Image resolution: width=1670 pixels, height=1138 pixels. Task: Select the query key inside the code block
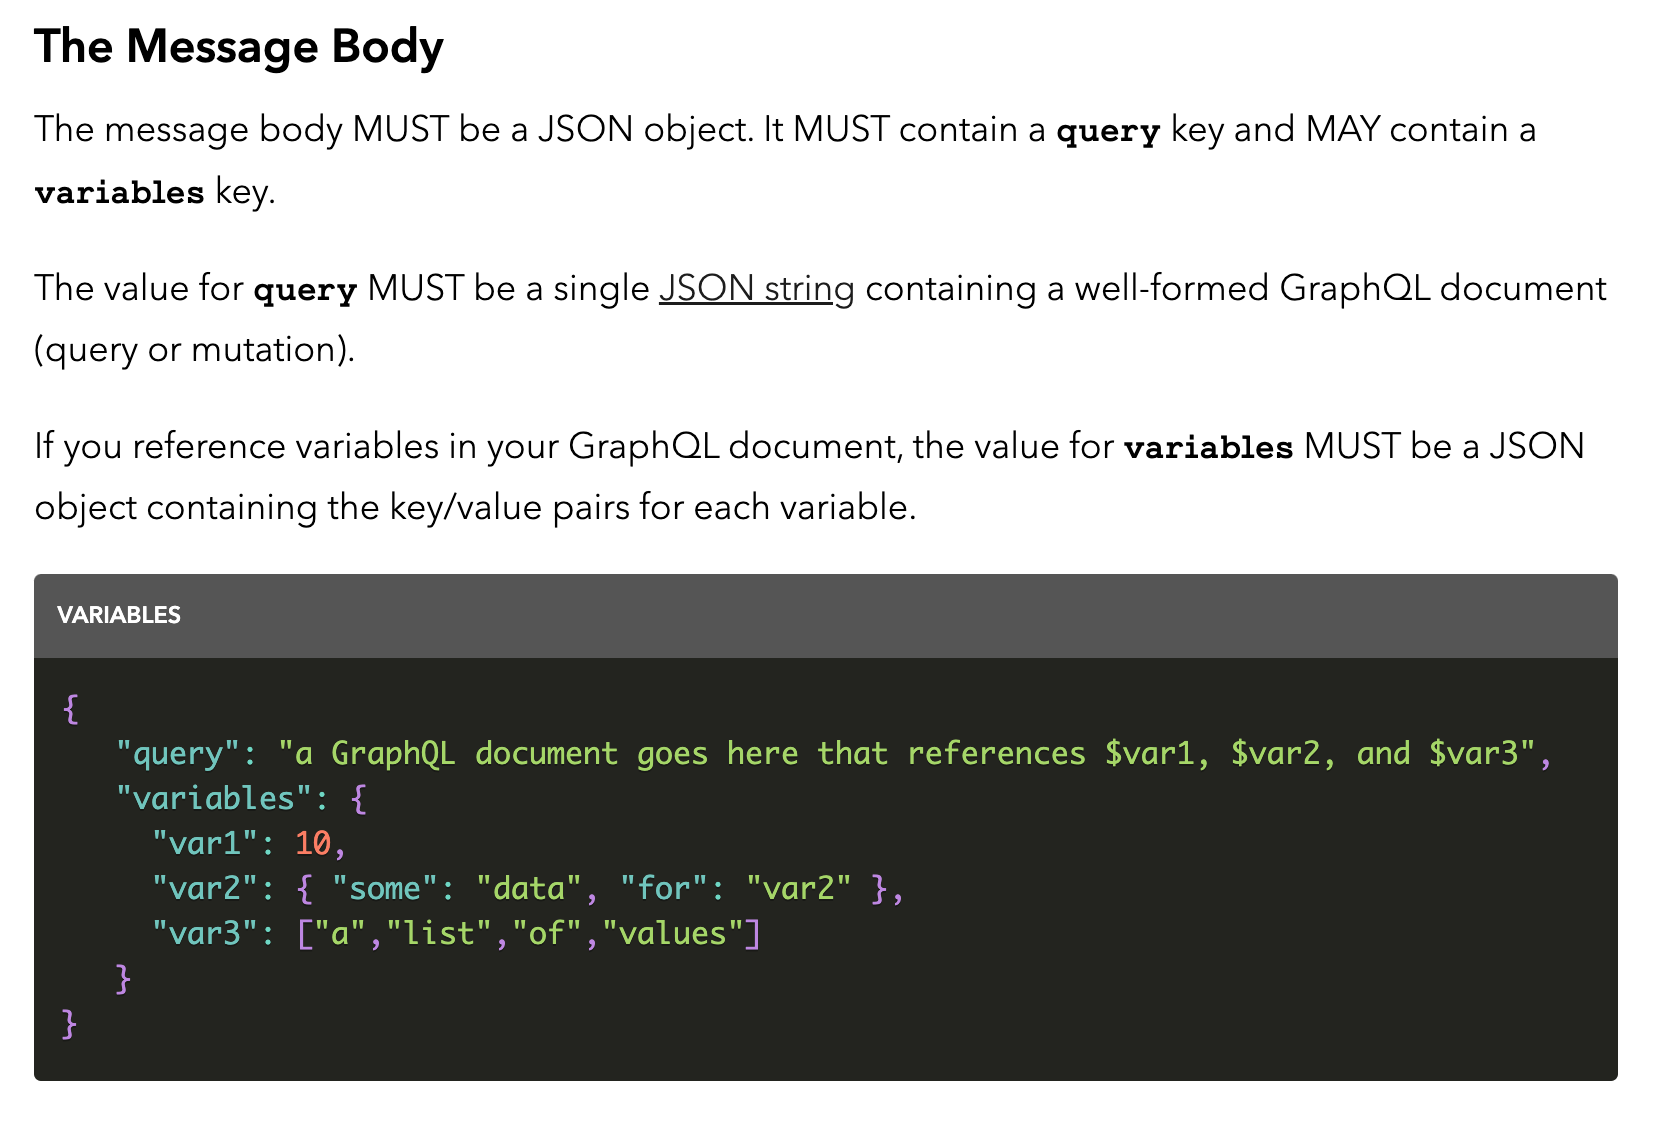coord(176,752)
